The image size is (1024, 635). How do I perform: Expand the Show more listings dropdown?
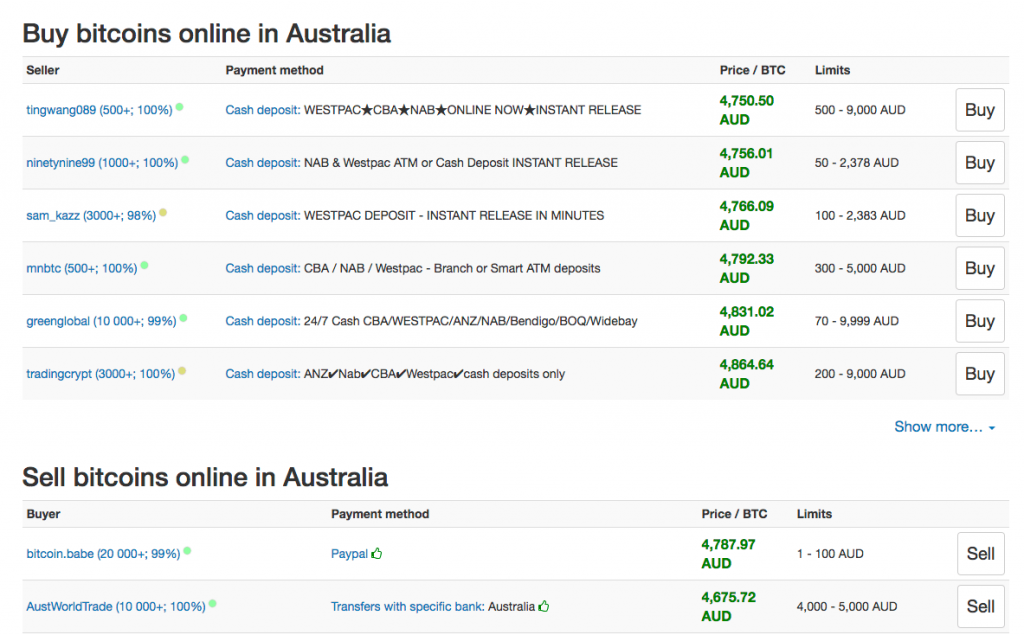coord(944,427)
